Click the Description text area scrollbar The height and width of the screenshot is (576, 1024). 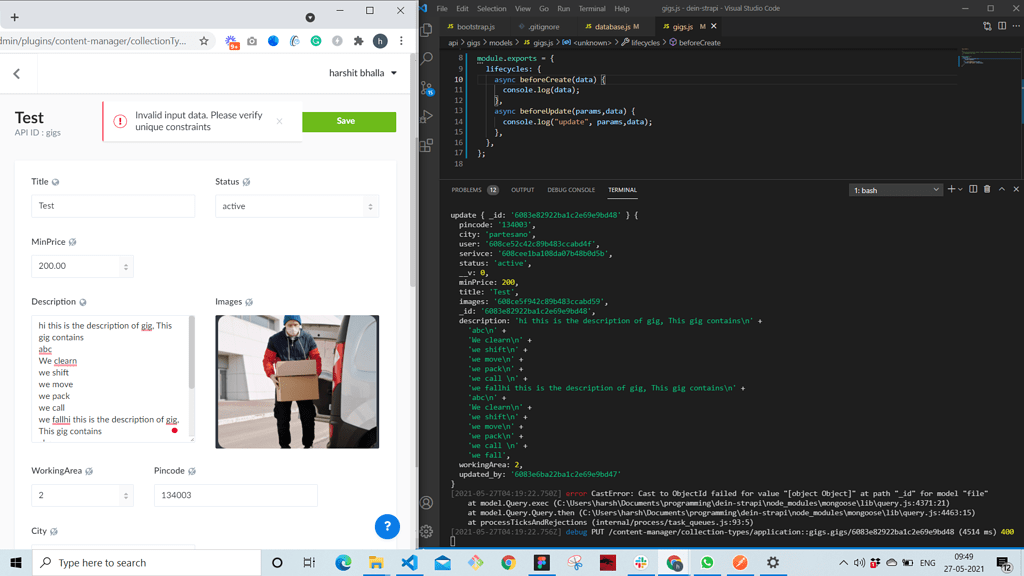coord(191,353)
